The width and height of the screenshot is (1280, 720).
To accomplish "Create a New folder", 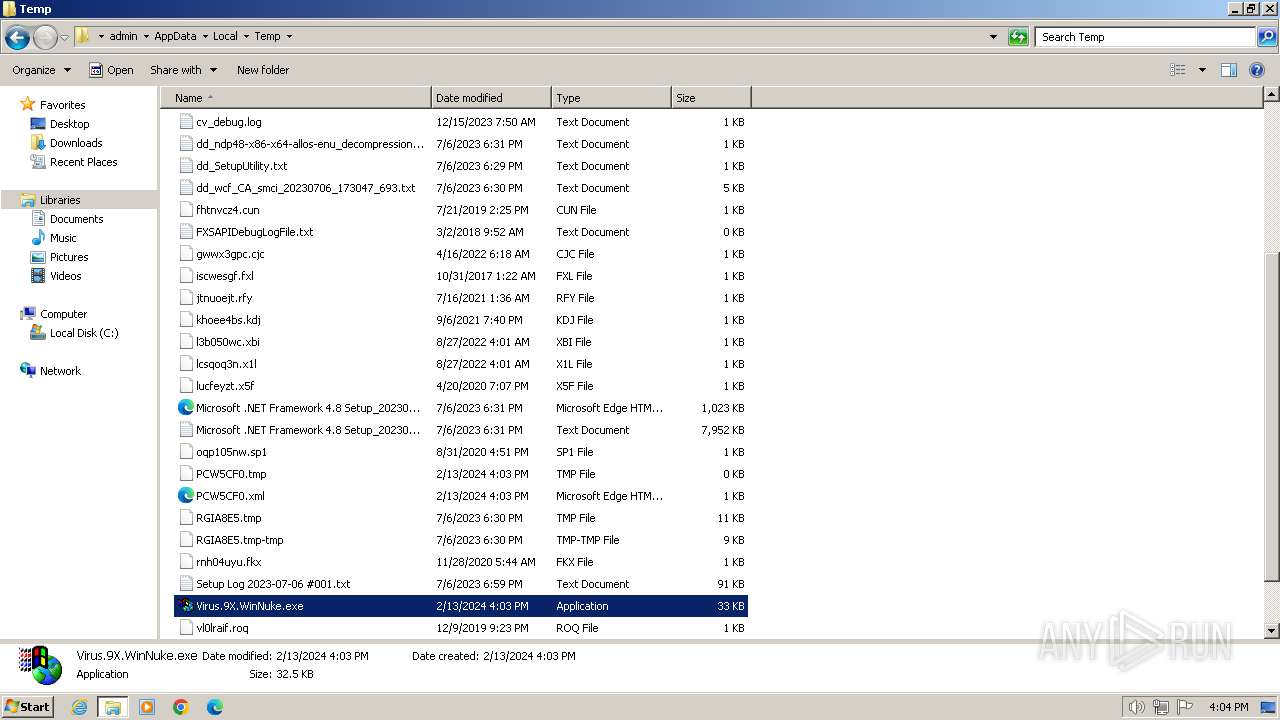I will click(263, 70).
